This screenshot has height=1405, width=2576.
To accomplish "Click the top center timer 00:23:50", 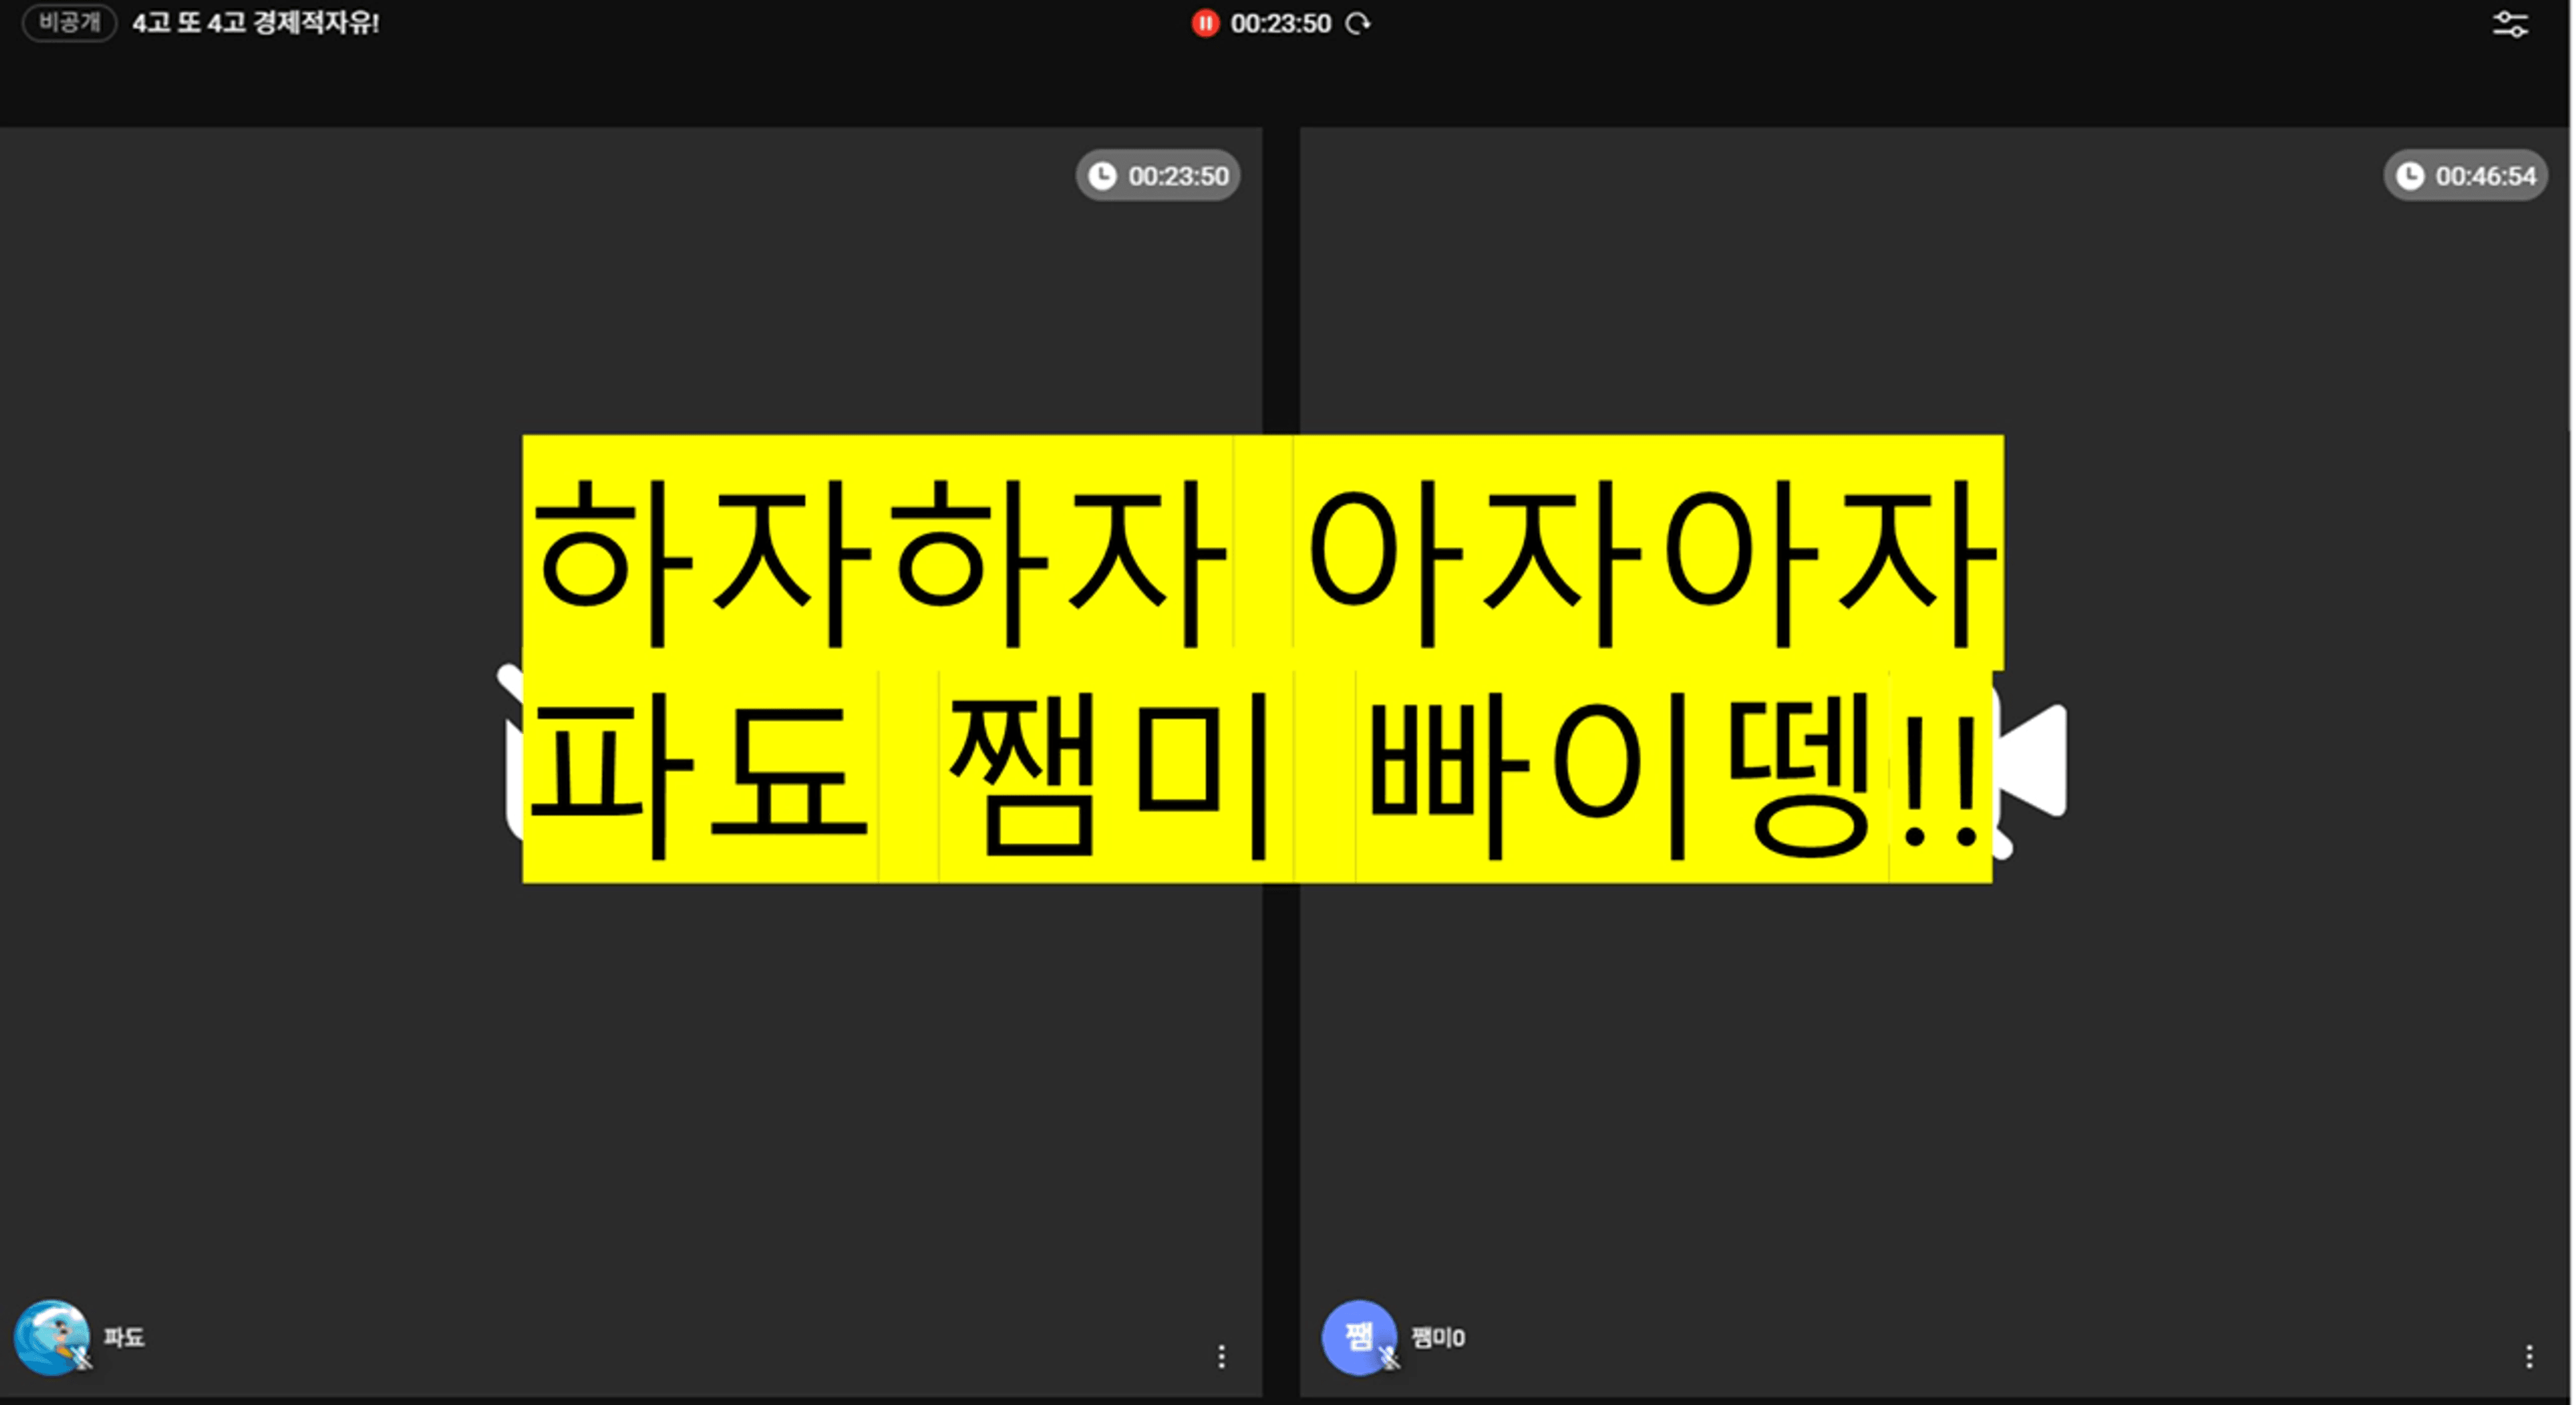I will tap(1281, 23).
